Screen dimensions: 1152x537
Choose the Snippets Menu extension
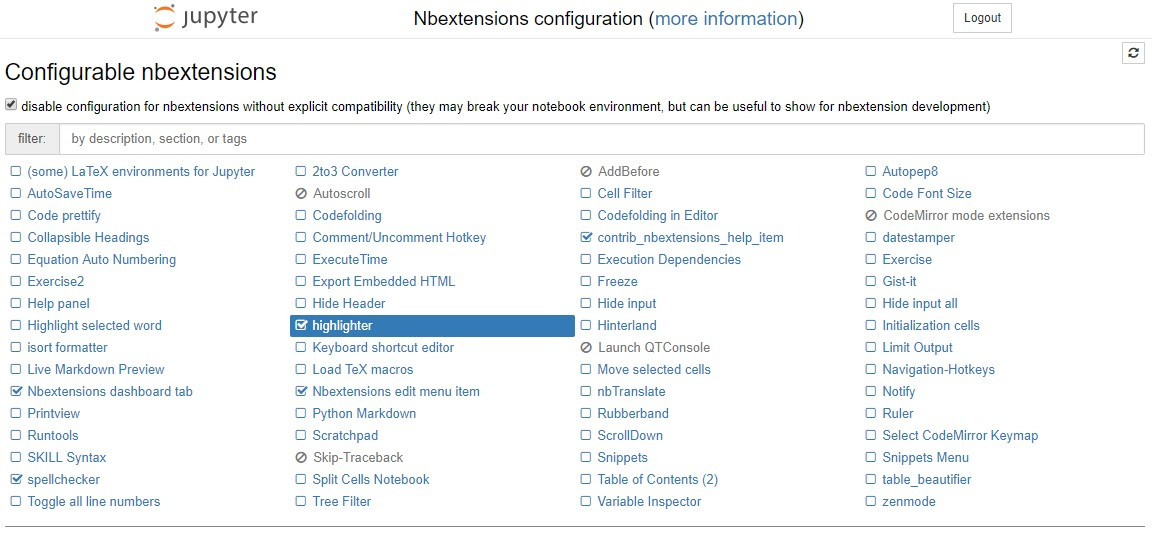(x=925, y=458)
